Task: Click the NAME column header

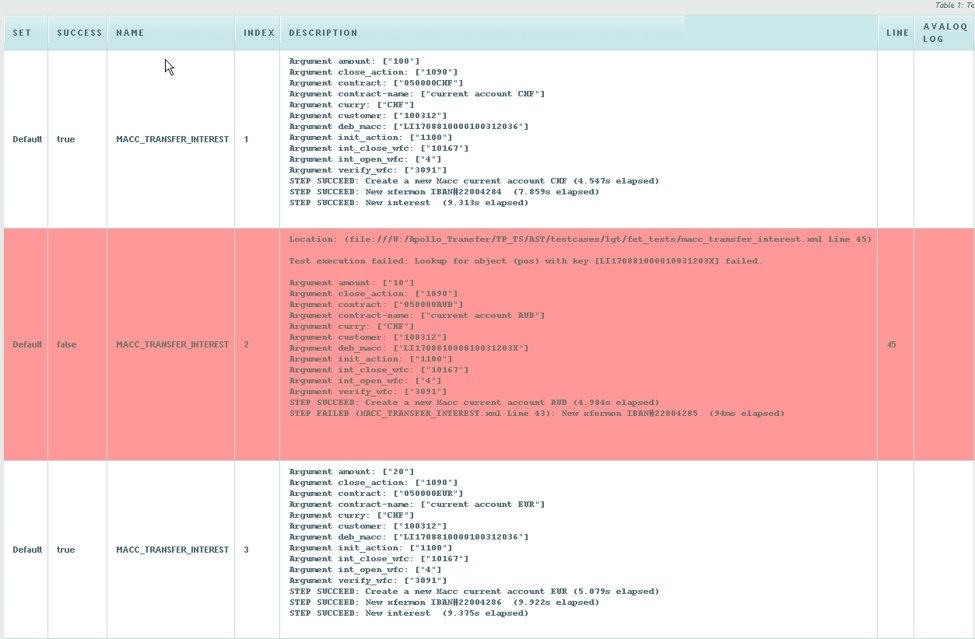Action: [x=130, y=33]
